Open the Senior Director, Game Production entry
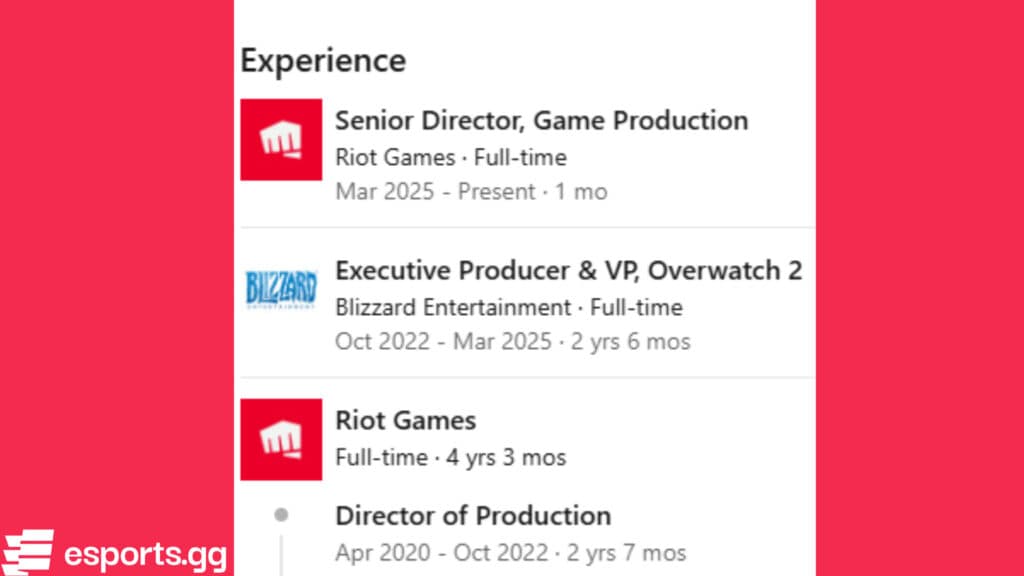This screenshot has height=576, width=1024. pos(541,120)
